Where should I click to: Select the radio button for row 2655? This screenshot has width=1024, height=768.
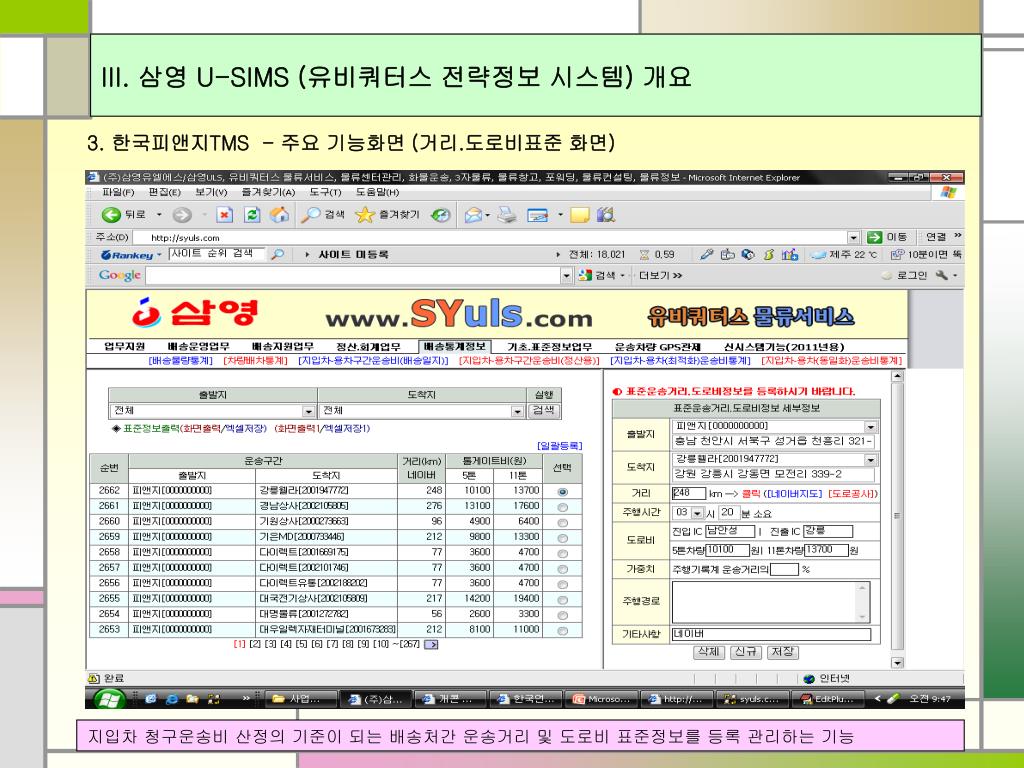[562, 600]
